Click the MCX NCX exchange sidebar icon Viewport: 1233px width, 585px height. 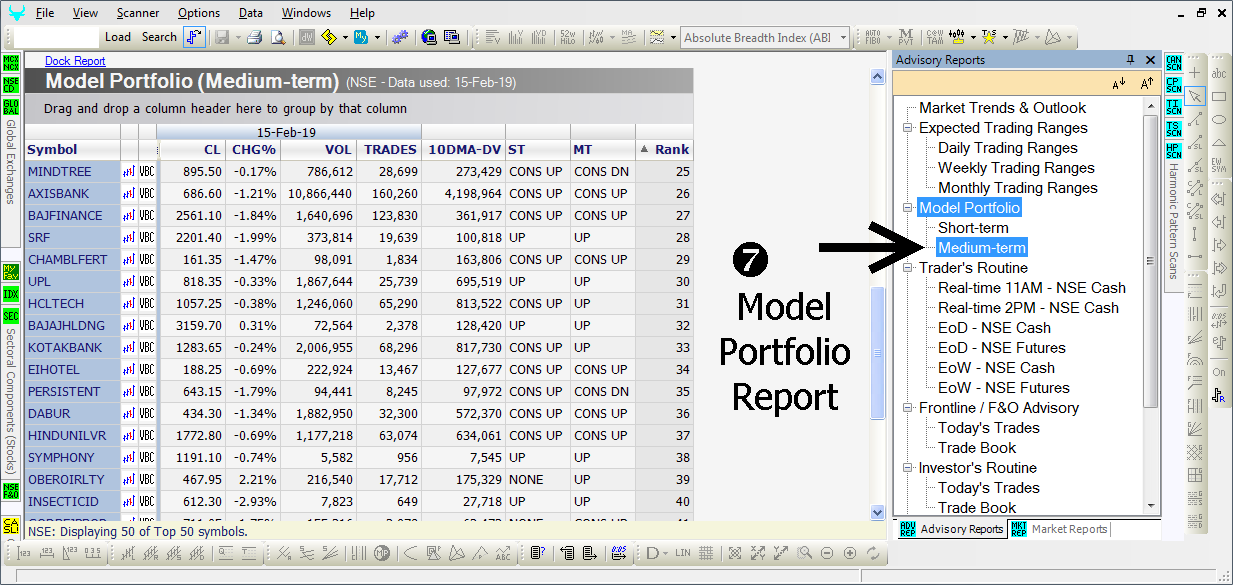pos(11,64)
